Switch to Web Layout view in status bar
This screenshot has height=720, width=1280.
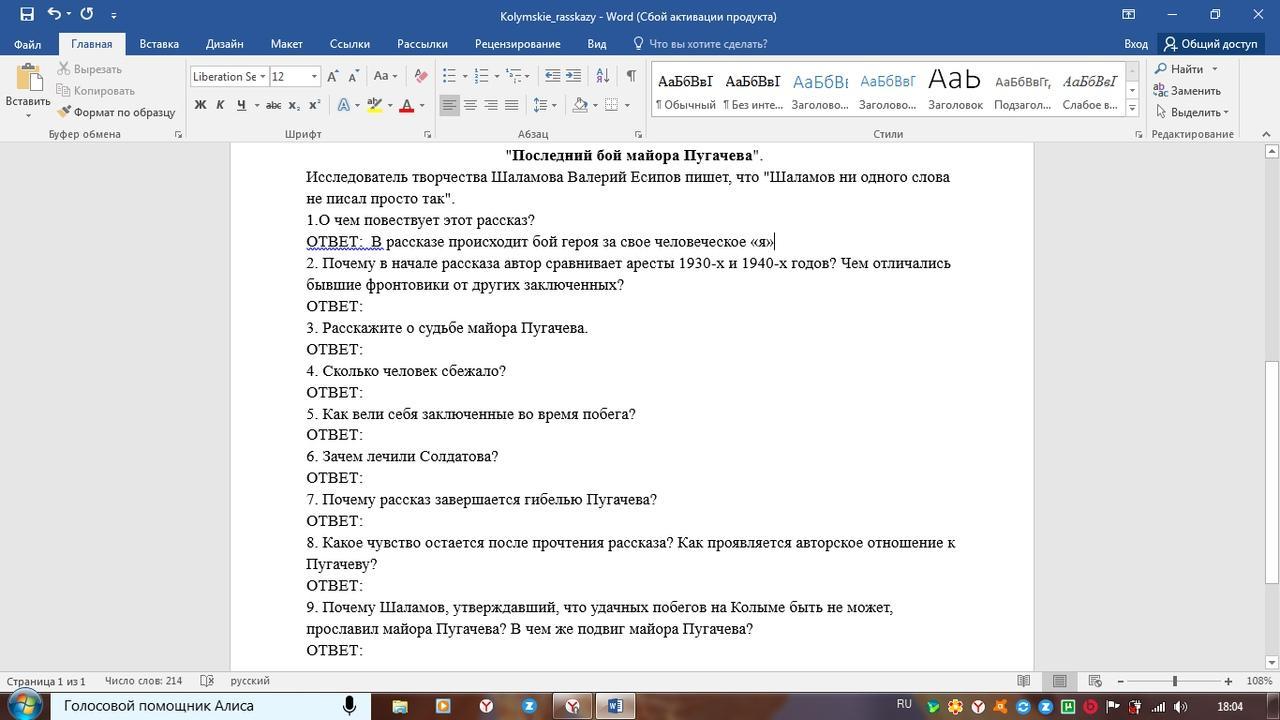[1094, 681]
